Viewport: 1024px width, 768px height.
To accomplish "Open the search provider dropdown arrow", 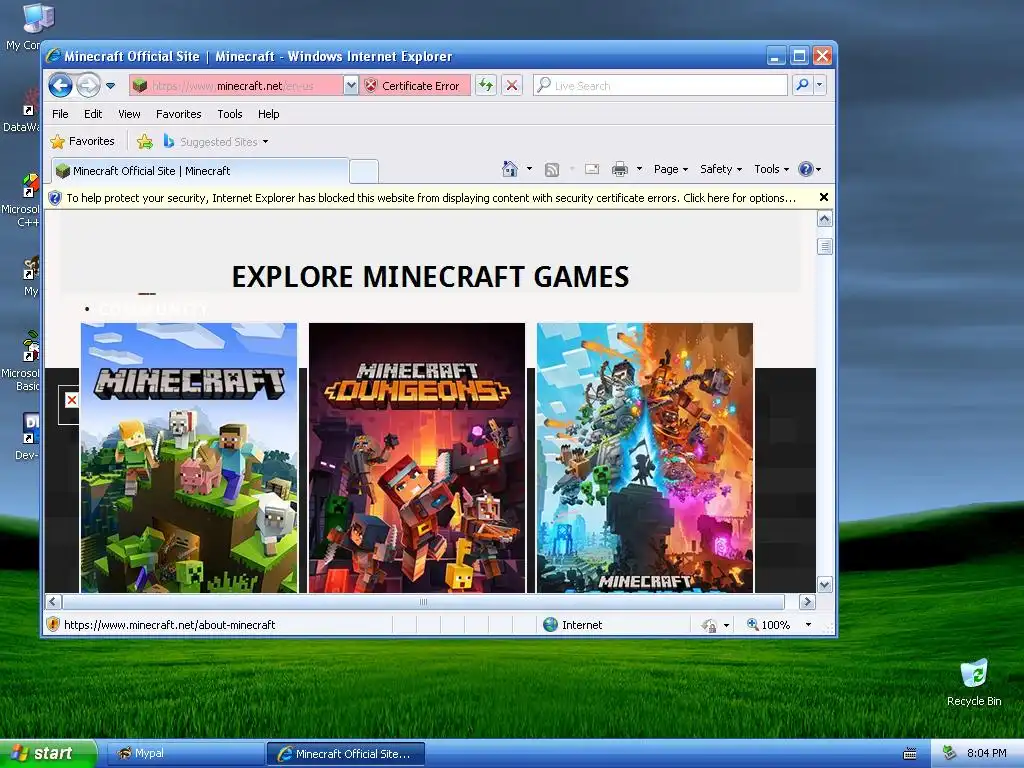I will point(820,85).
